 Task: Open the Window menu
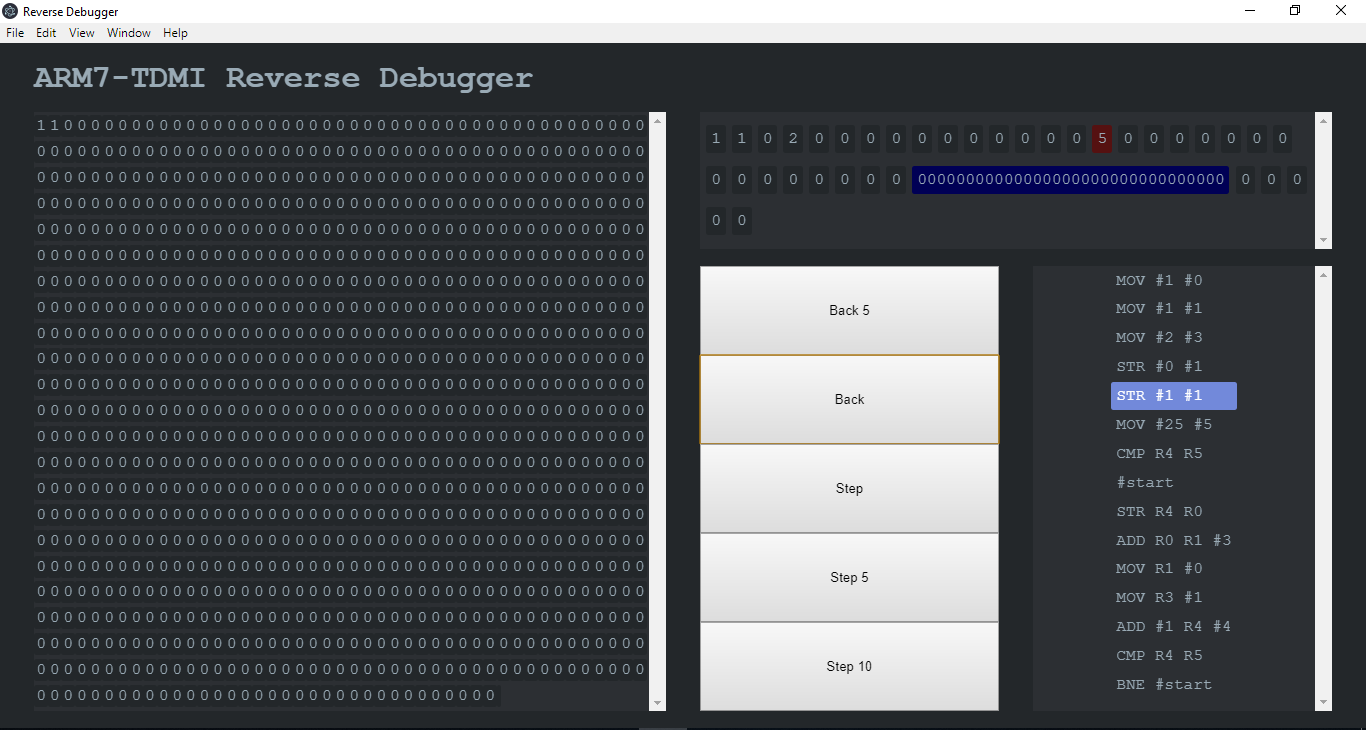tap(129, 33)
